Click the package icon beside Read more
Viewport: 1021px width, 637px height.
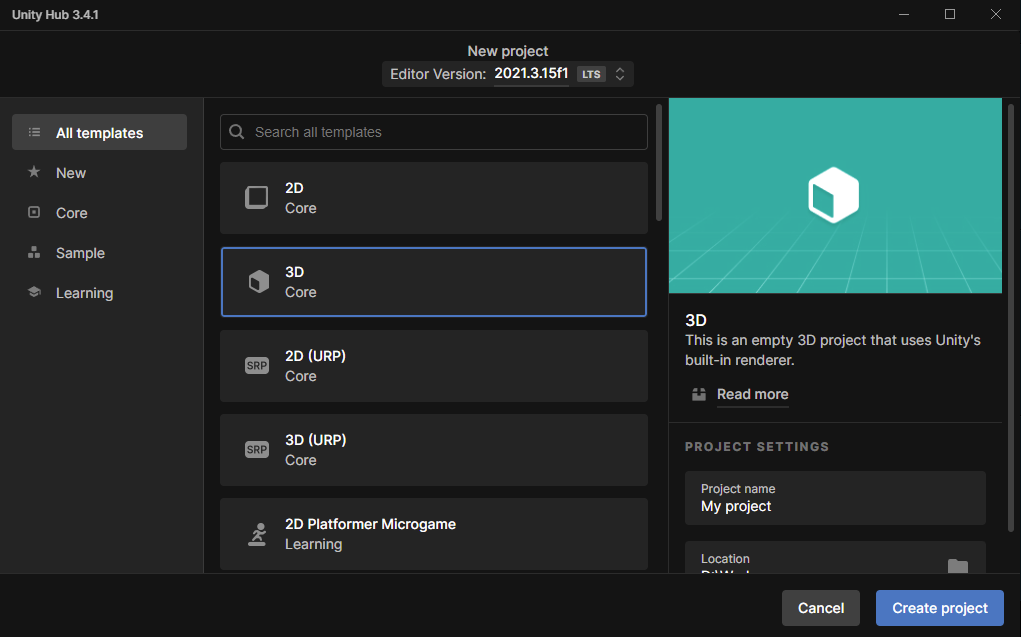[699, 394]
